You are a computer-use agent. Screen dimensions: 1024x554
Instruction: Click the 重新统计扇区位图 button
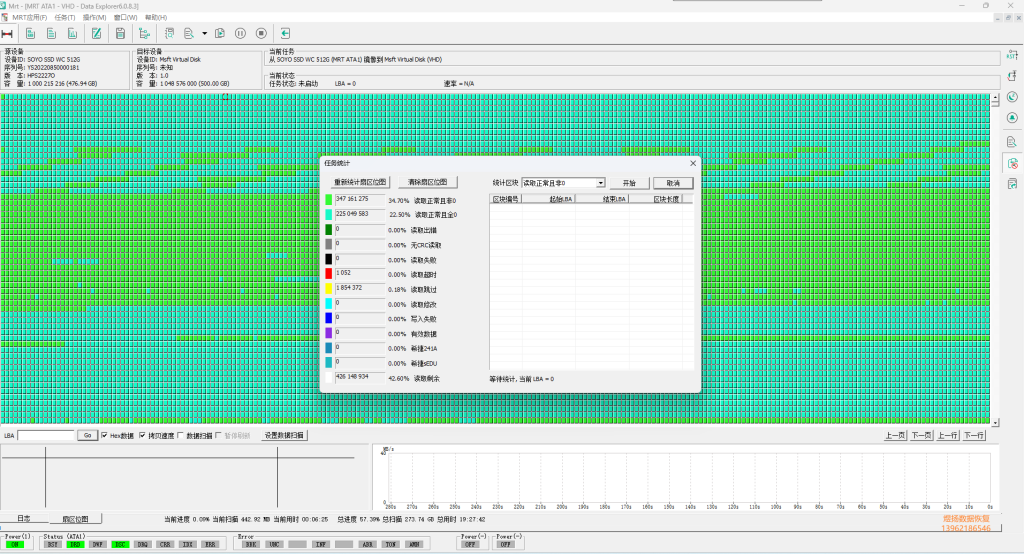pyautogui.click(x=360, y=182)
